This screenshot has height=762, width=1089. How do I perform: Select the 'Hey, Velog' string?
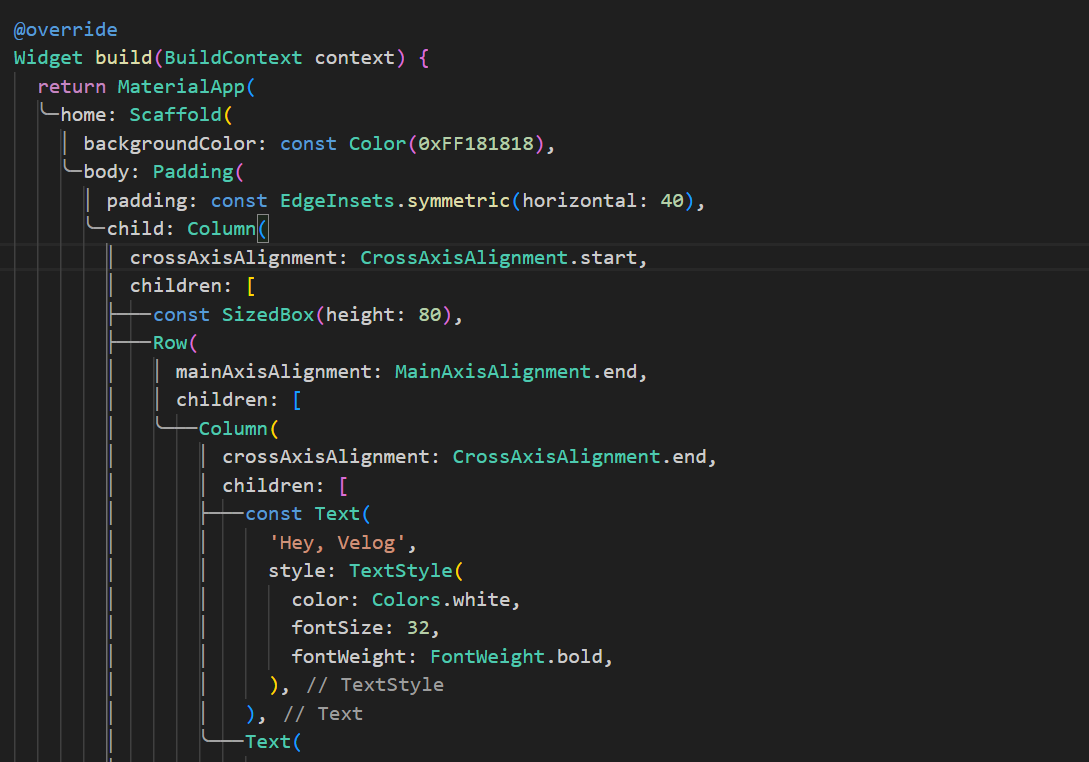pyautogui.click(x=337, y=542)
